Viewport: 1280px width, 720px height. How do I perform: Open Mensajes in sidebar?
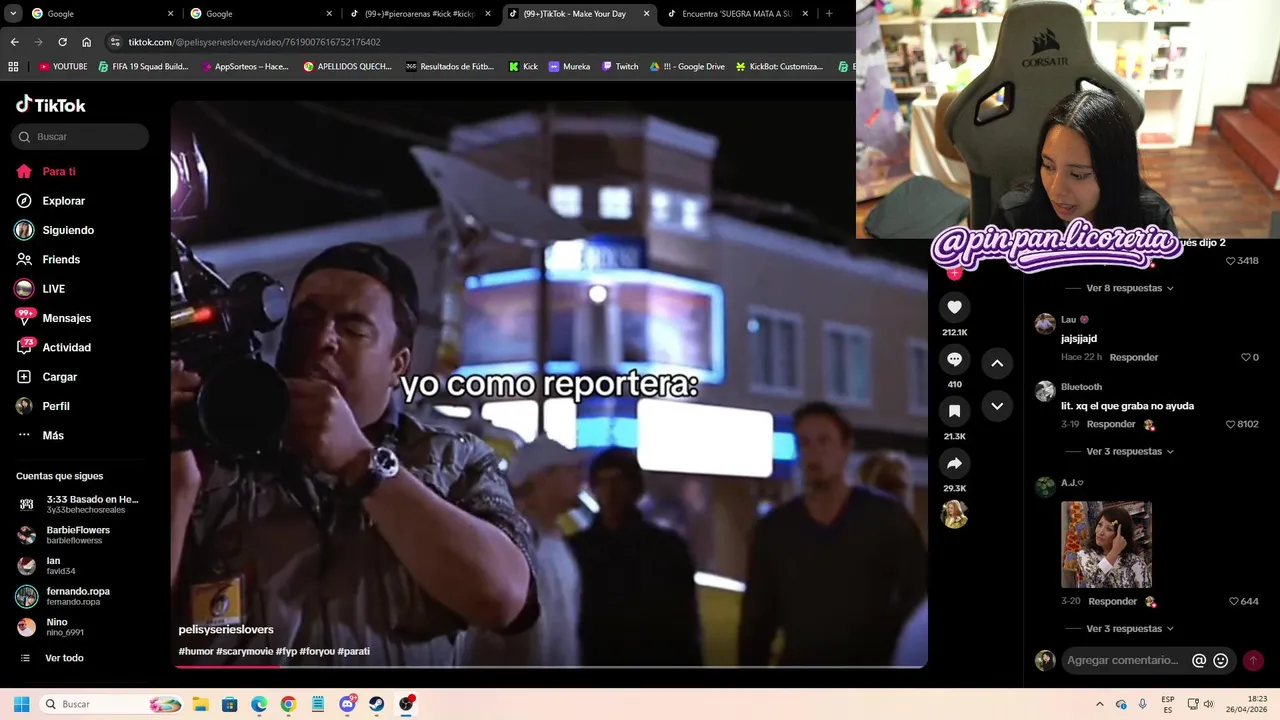click(53, 318)
